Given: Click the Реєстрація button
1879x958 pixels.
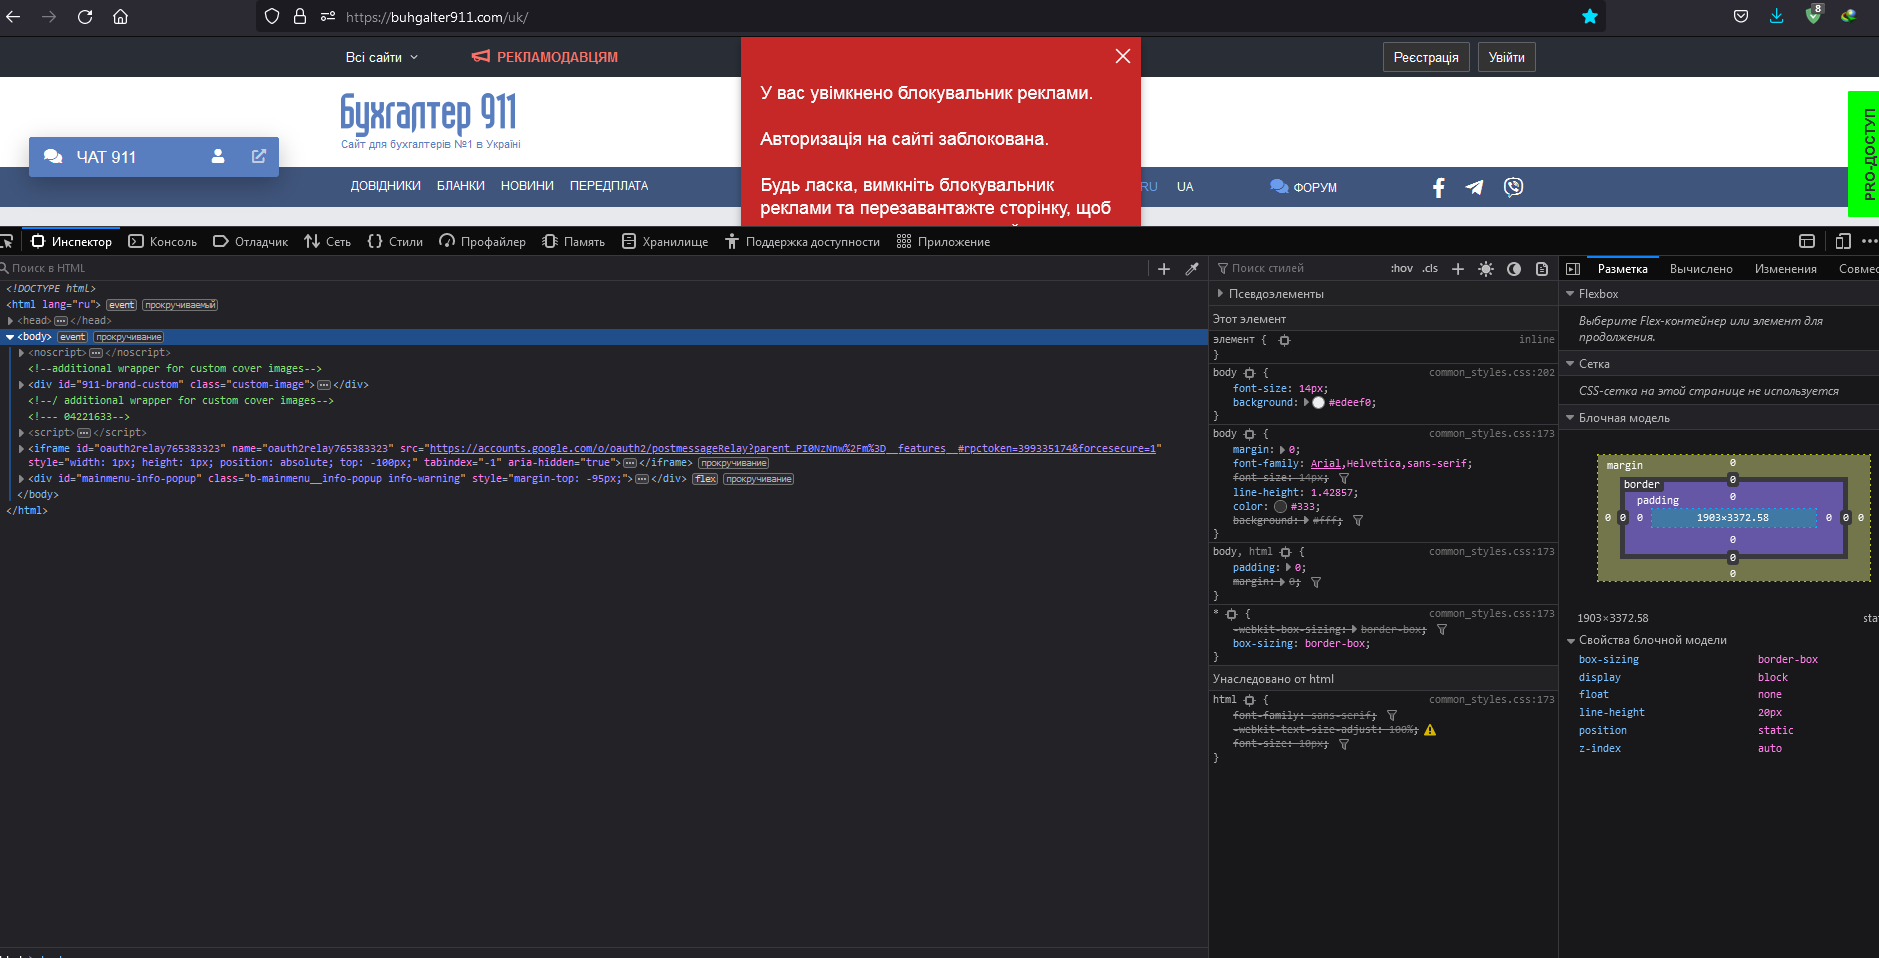Looking at the screenshot, I should (1426, 57).
